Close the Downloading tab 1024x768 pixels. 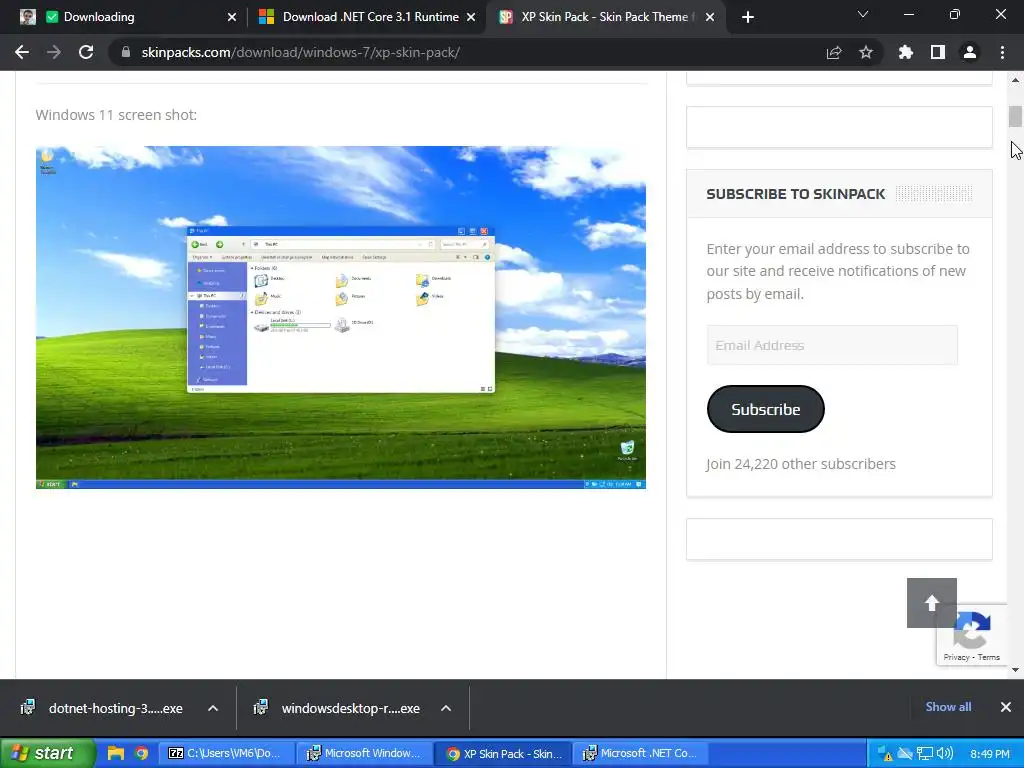pos(232,17)
